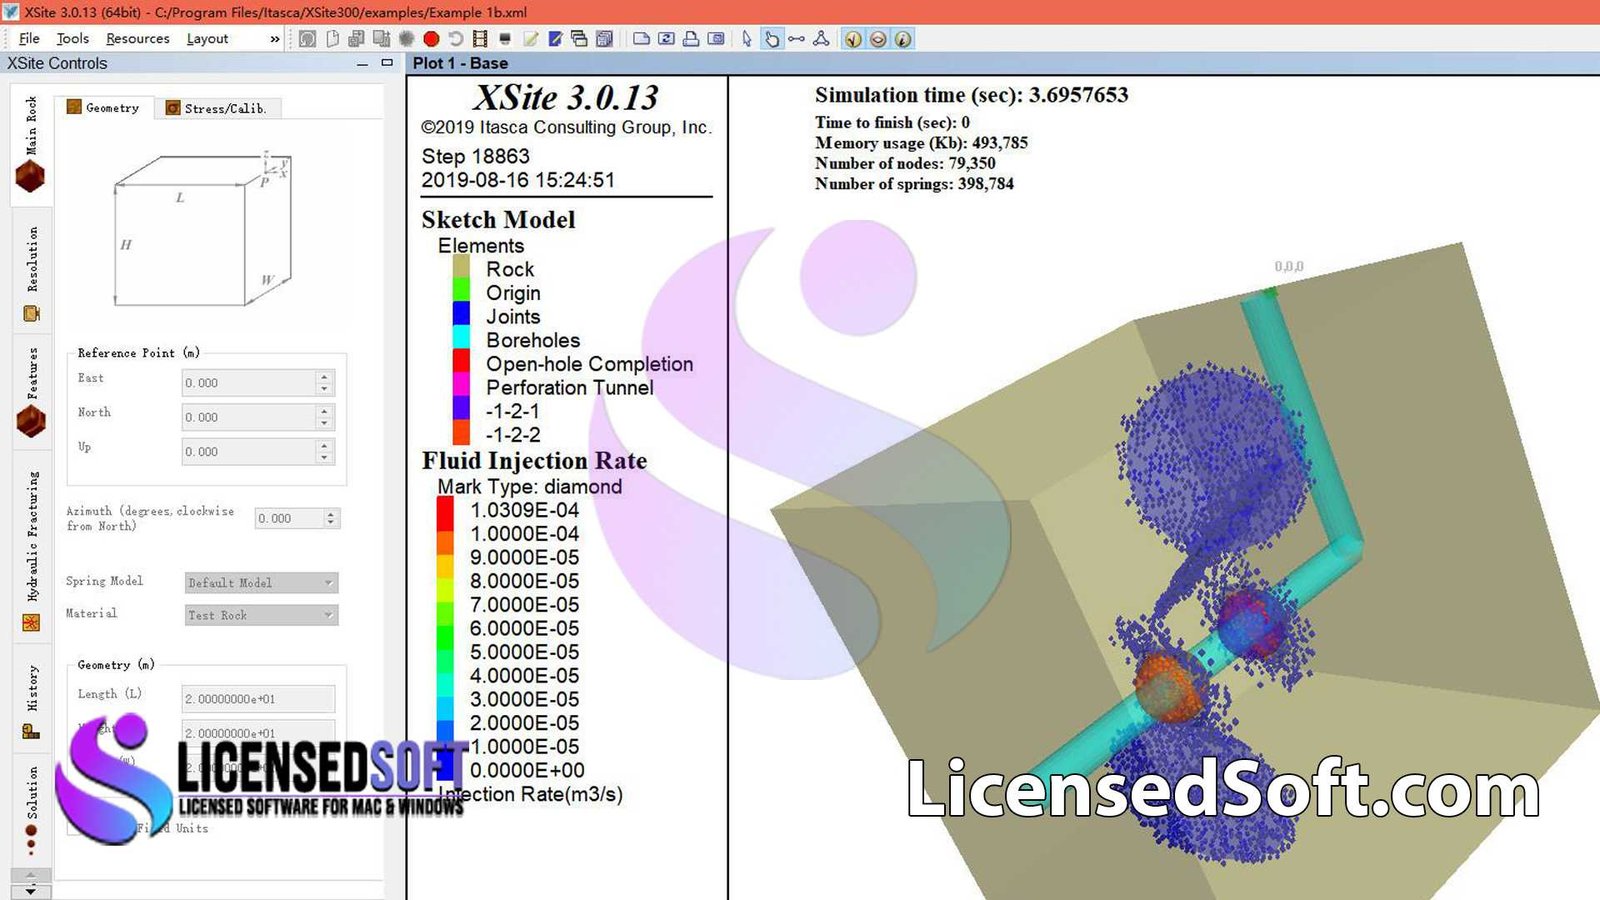Screen dimensions: 1600x900
Task: Open the Spring Model dropdown
Action: pos(261,582)
